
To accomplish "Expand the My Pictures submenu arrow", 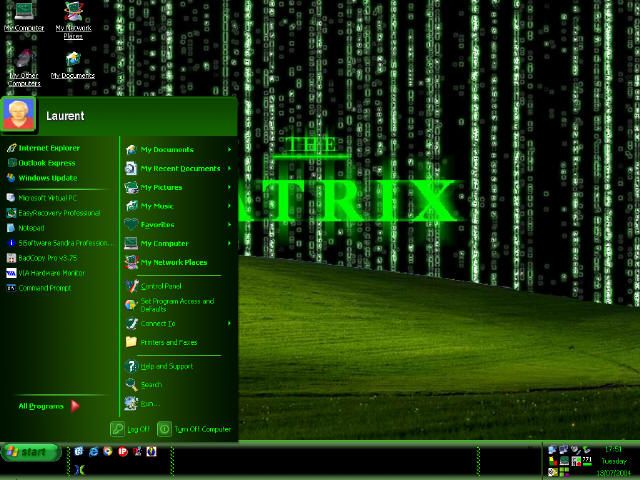I will tap(229, 187).
